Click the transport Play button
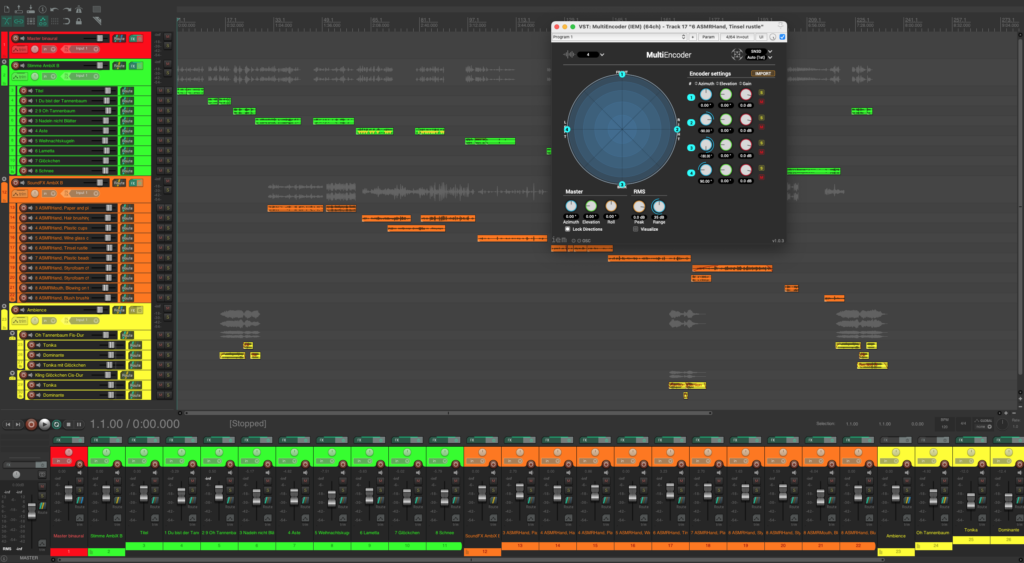 click(x=44, y=424)
